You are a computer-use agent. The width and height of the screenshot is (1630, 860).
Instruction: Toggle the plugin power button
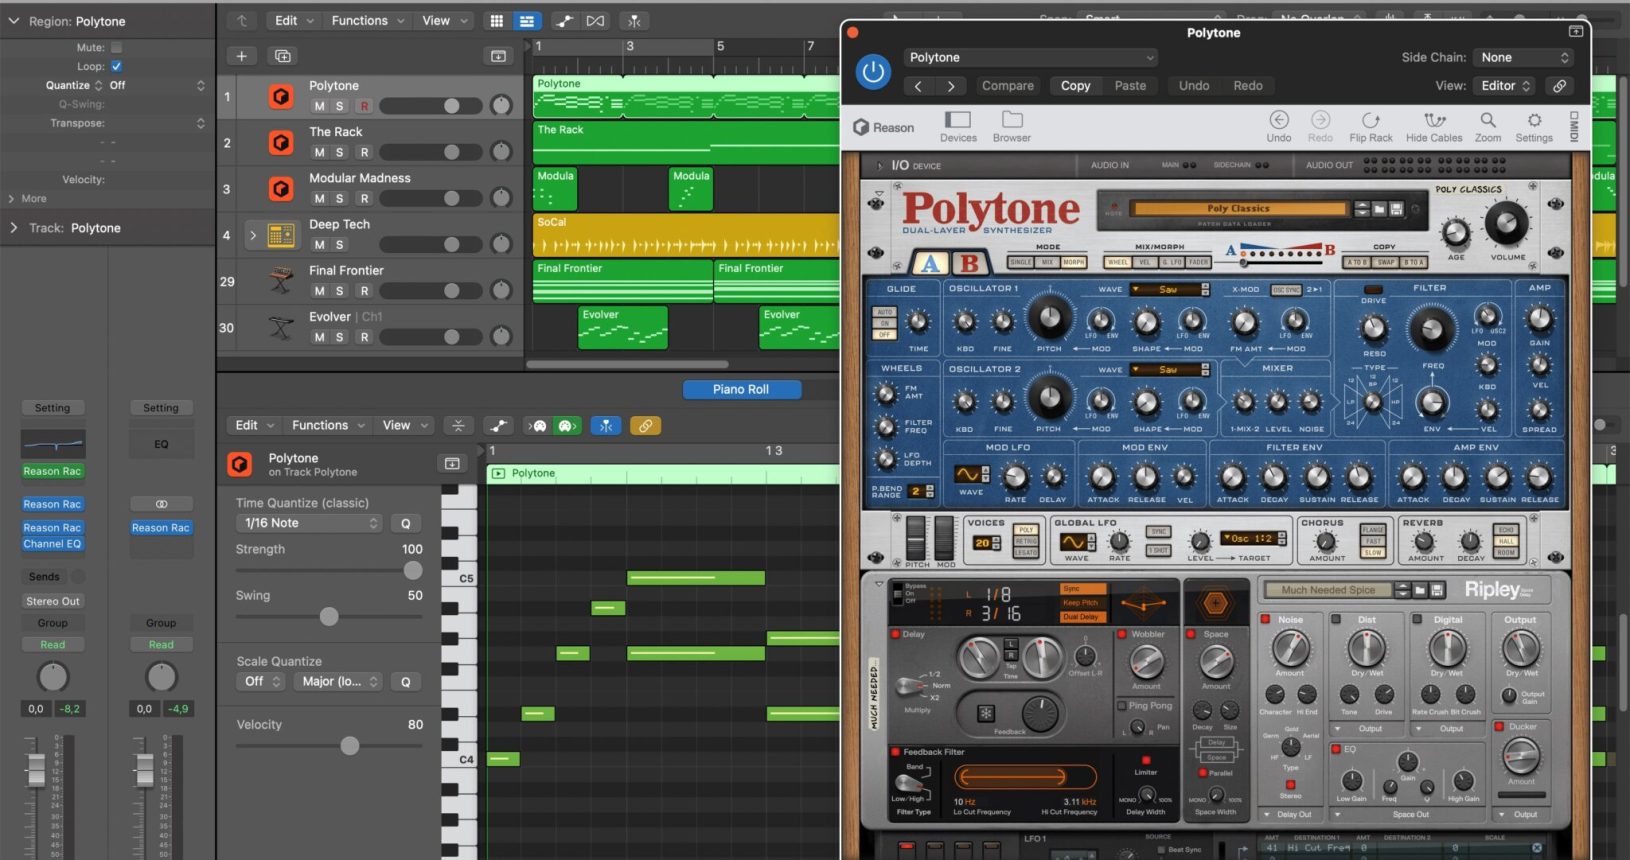[x=873, y=71]
